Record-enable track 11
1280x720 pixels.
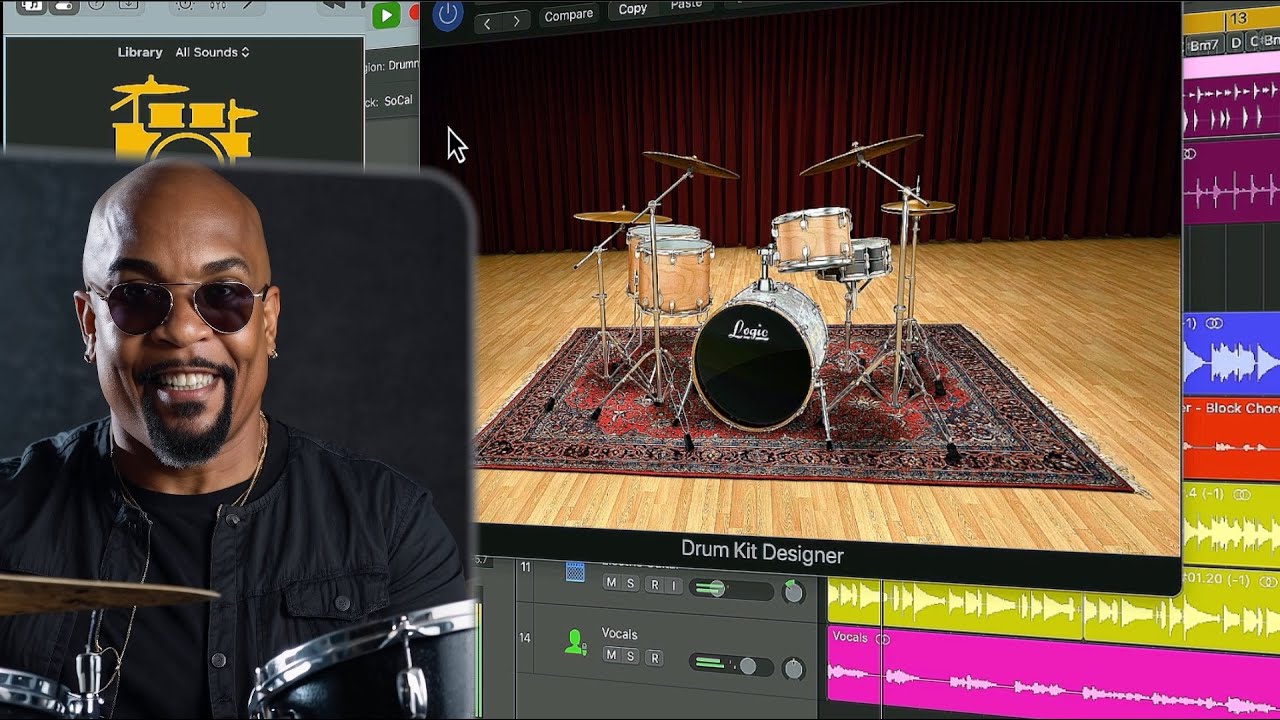[655, 584]
